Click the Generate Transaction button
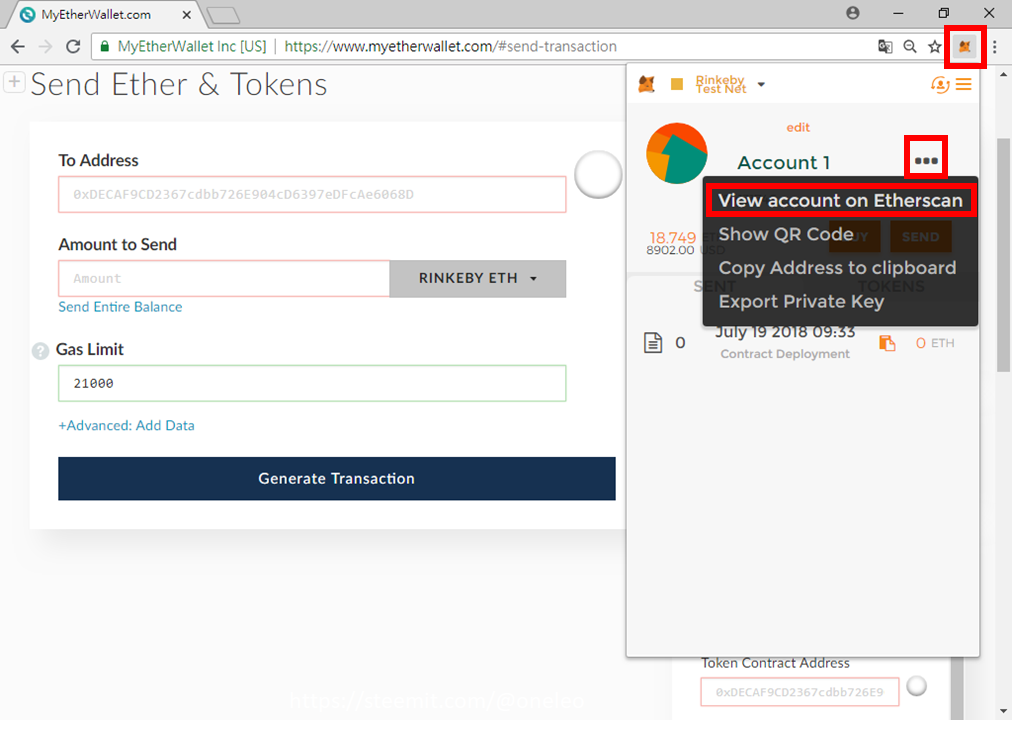Screen dimensions: 1012x729 (336, 479)
